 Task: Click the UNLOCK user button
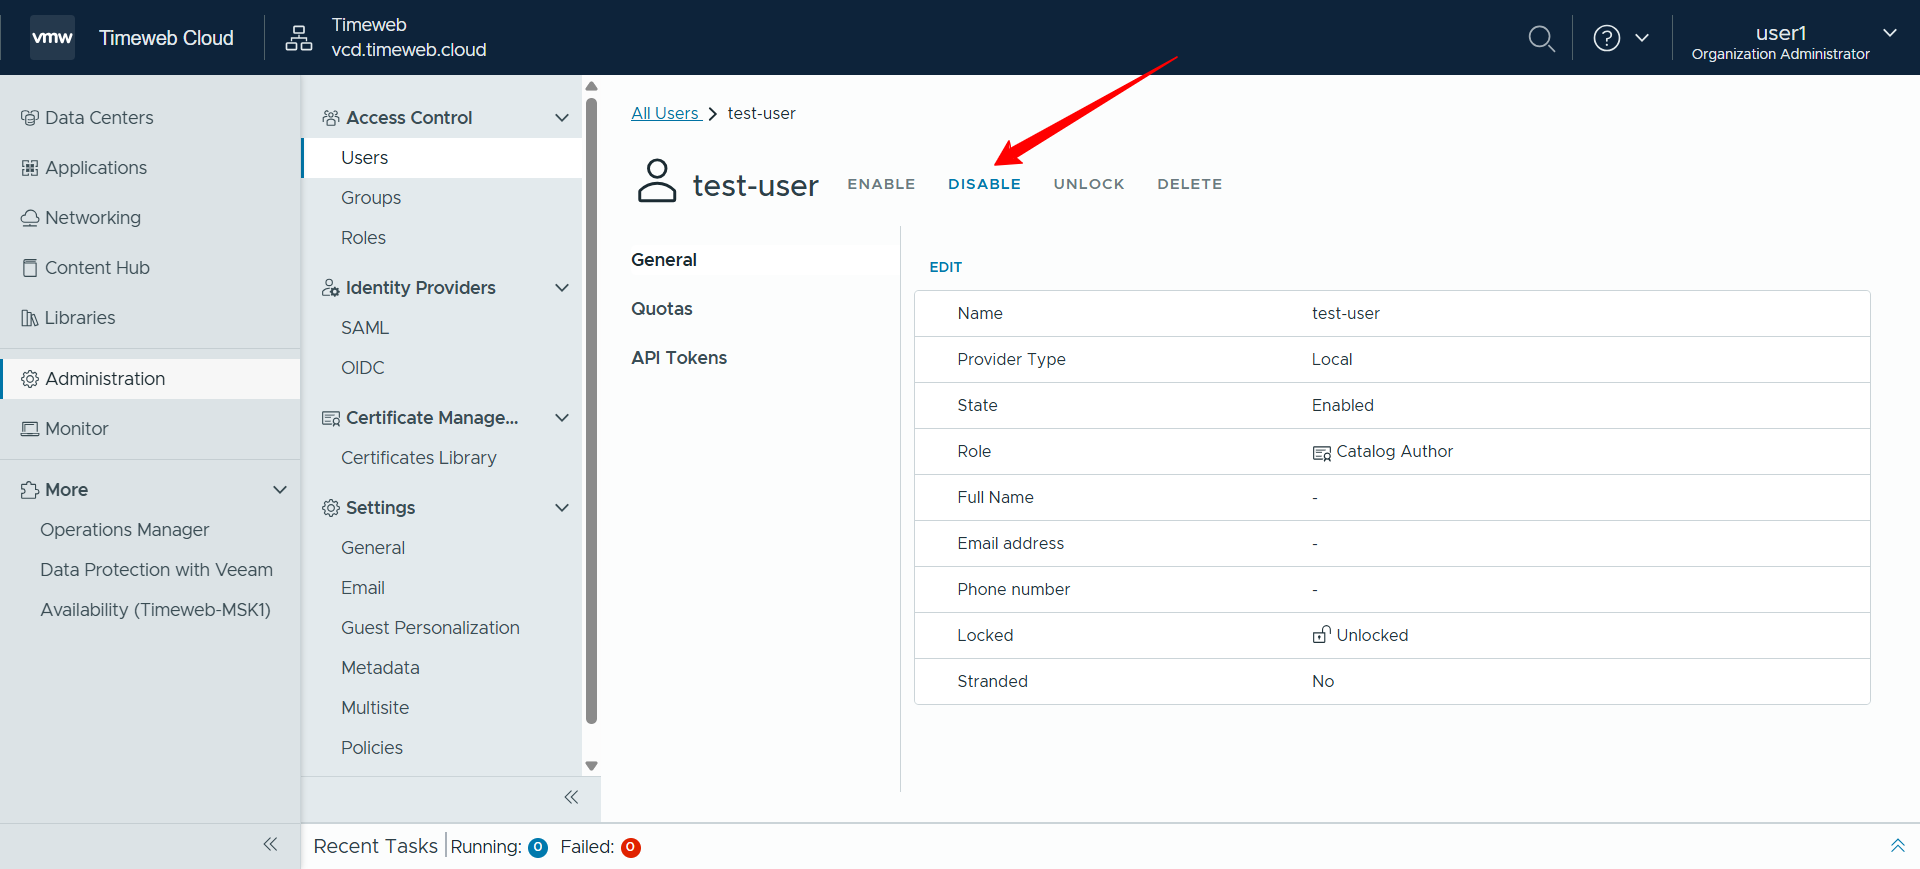click(x=1089, y=184)
